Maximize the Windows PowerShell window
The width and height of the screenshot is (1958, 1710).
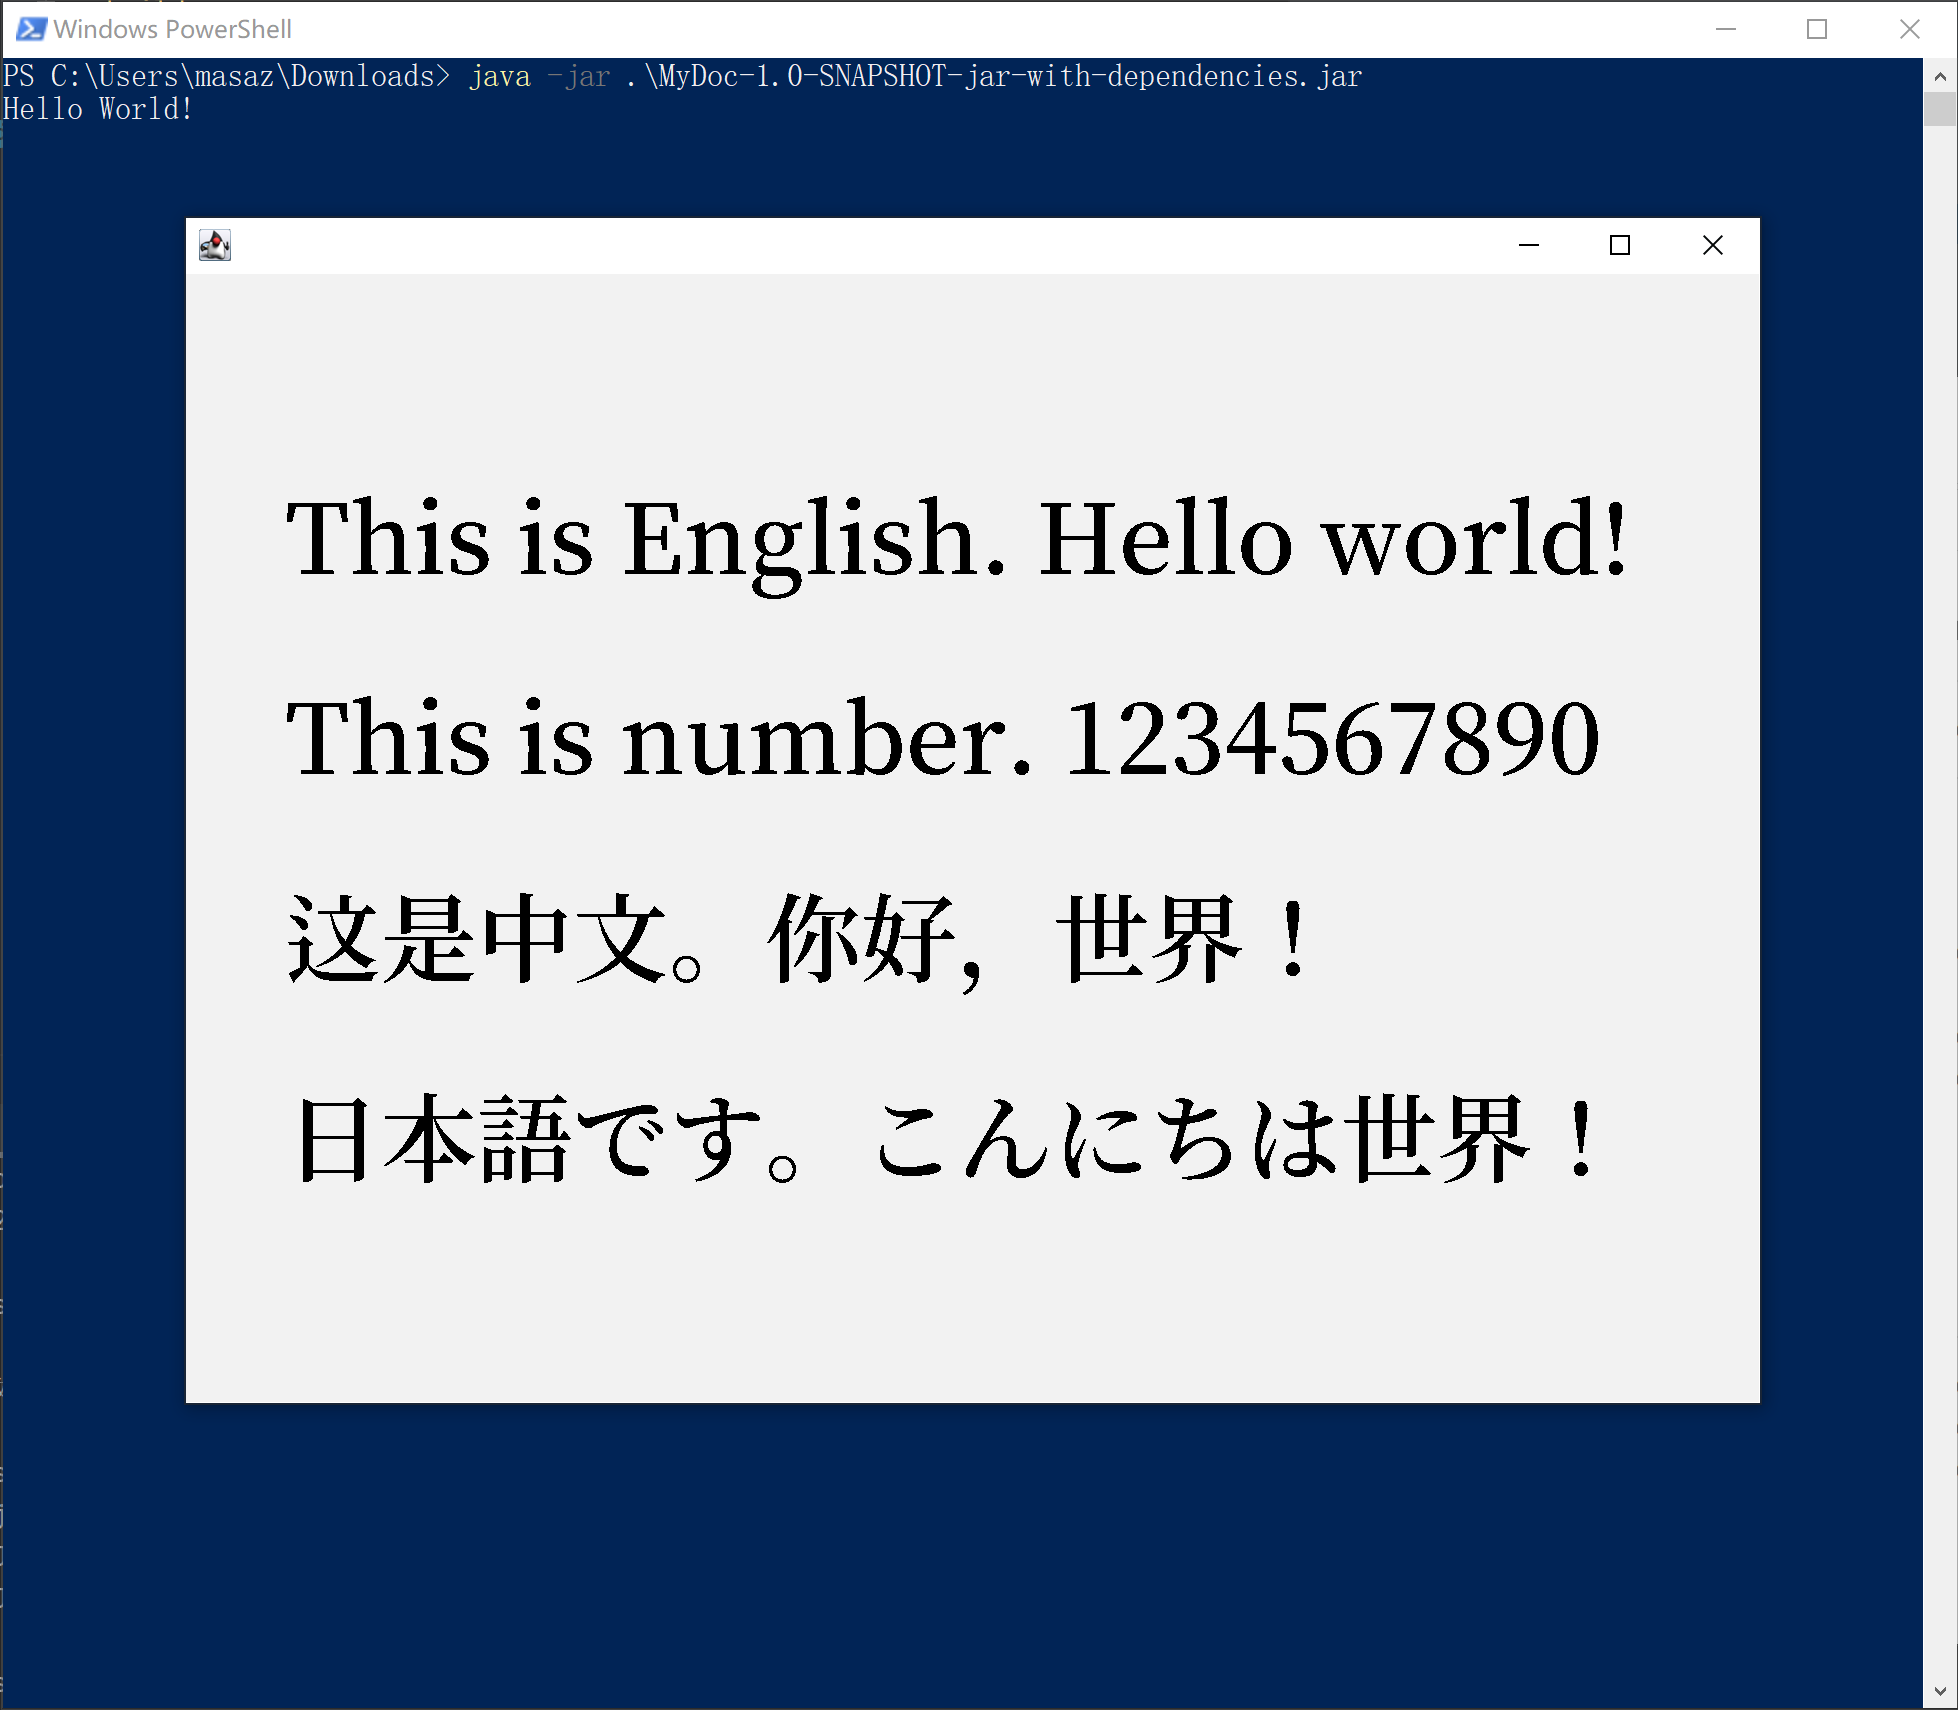tap(1817, 29)
